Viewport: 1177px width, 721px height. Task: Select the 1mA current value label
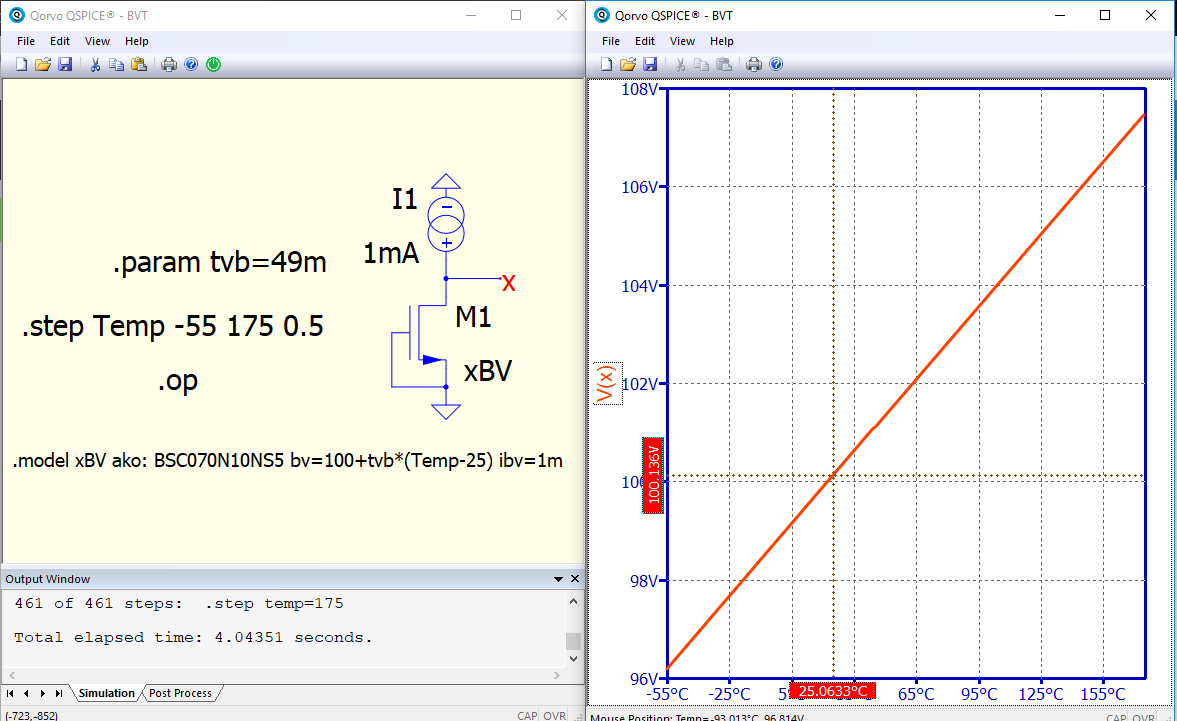pos(390,254)
